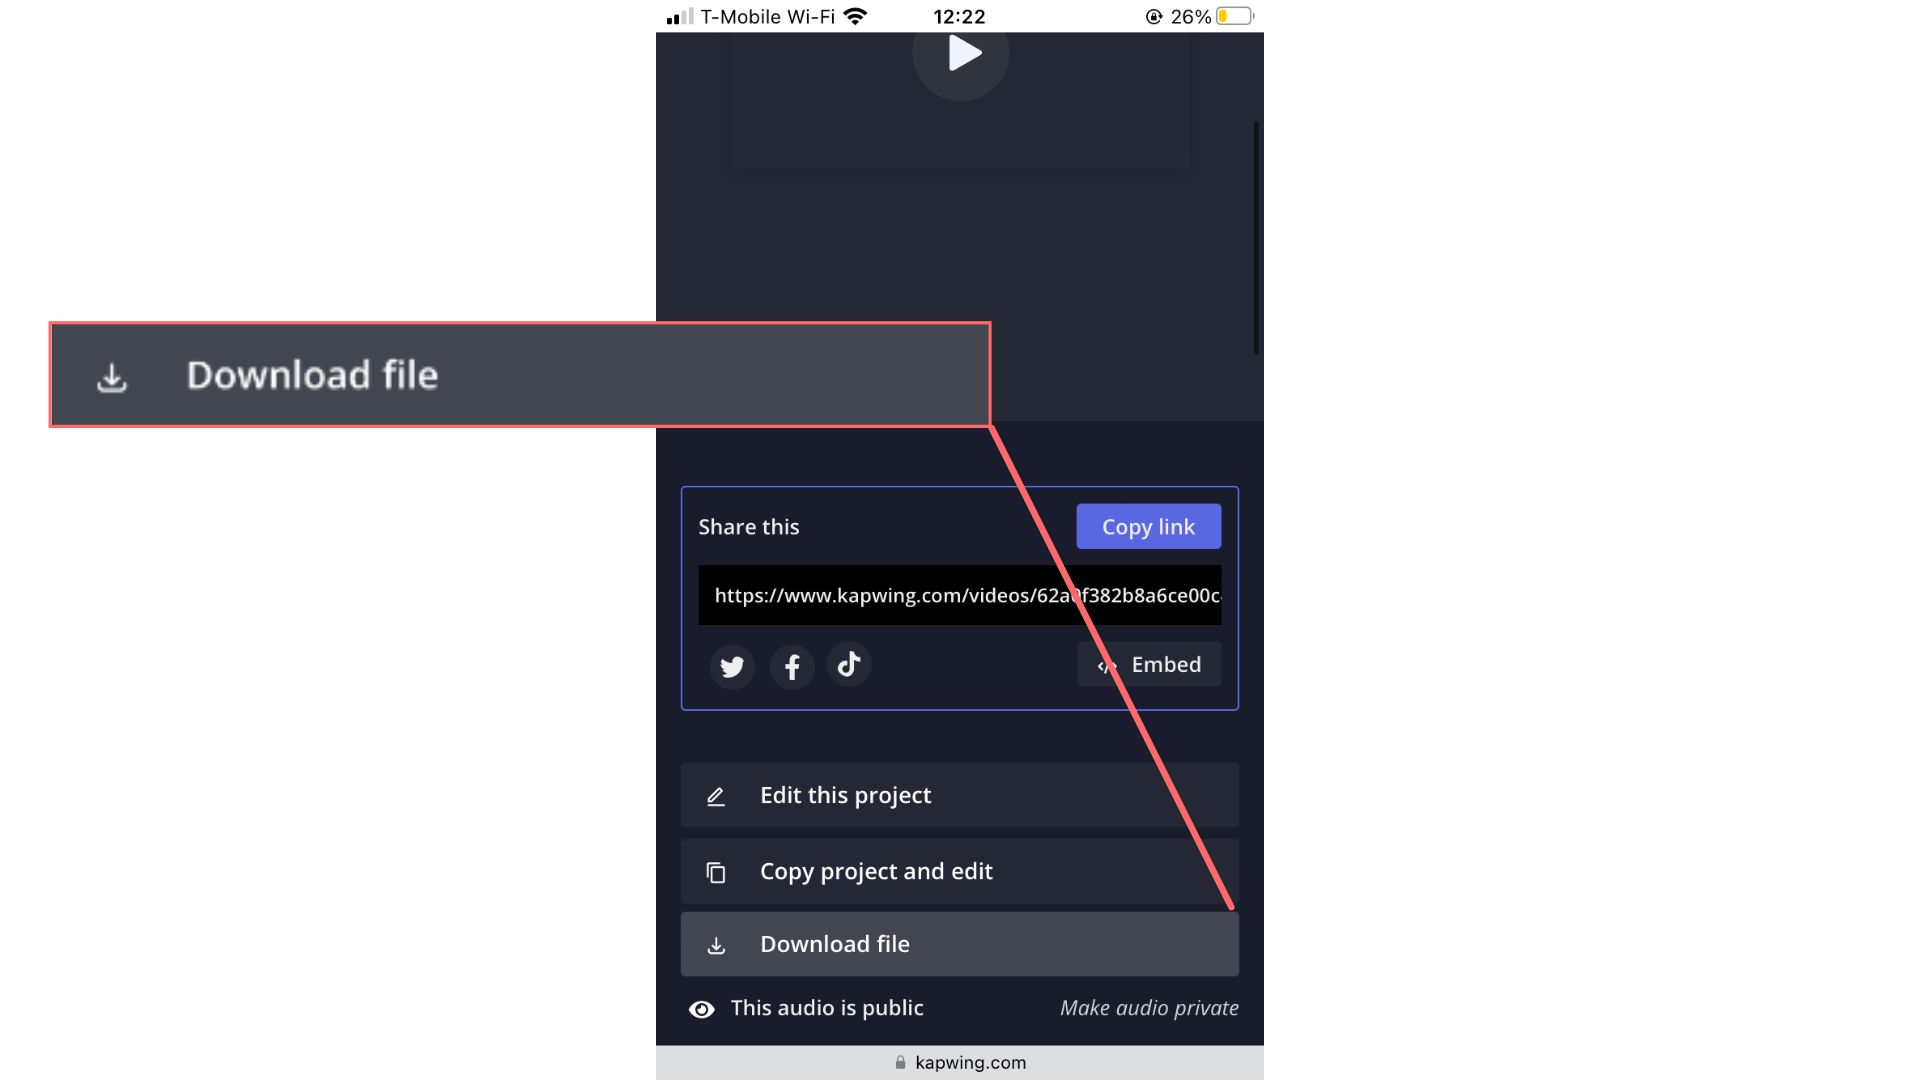Click Make audio private toggle link
Image resolution: width=1920 pixels, height=1080 pixels.
(x=1149, y=1007)
